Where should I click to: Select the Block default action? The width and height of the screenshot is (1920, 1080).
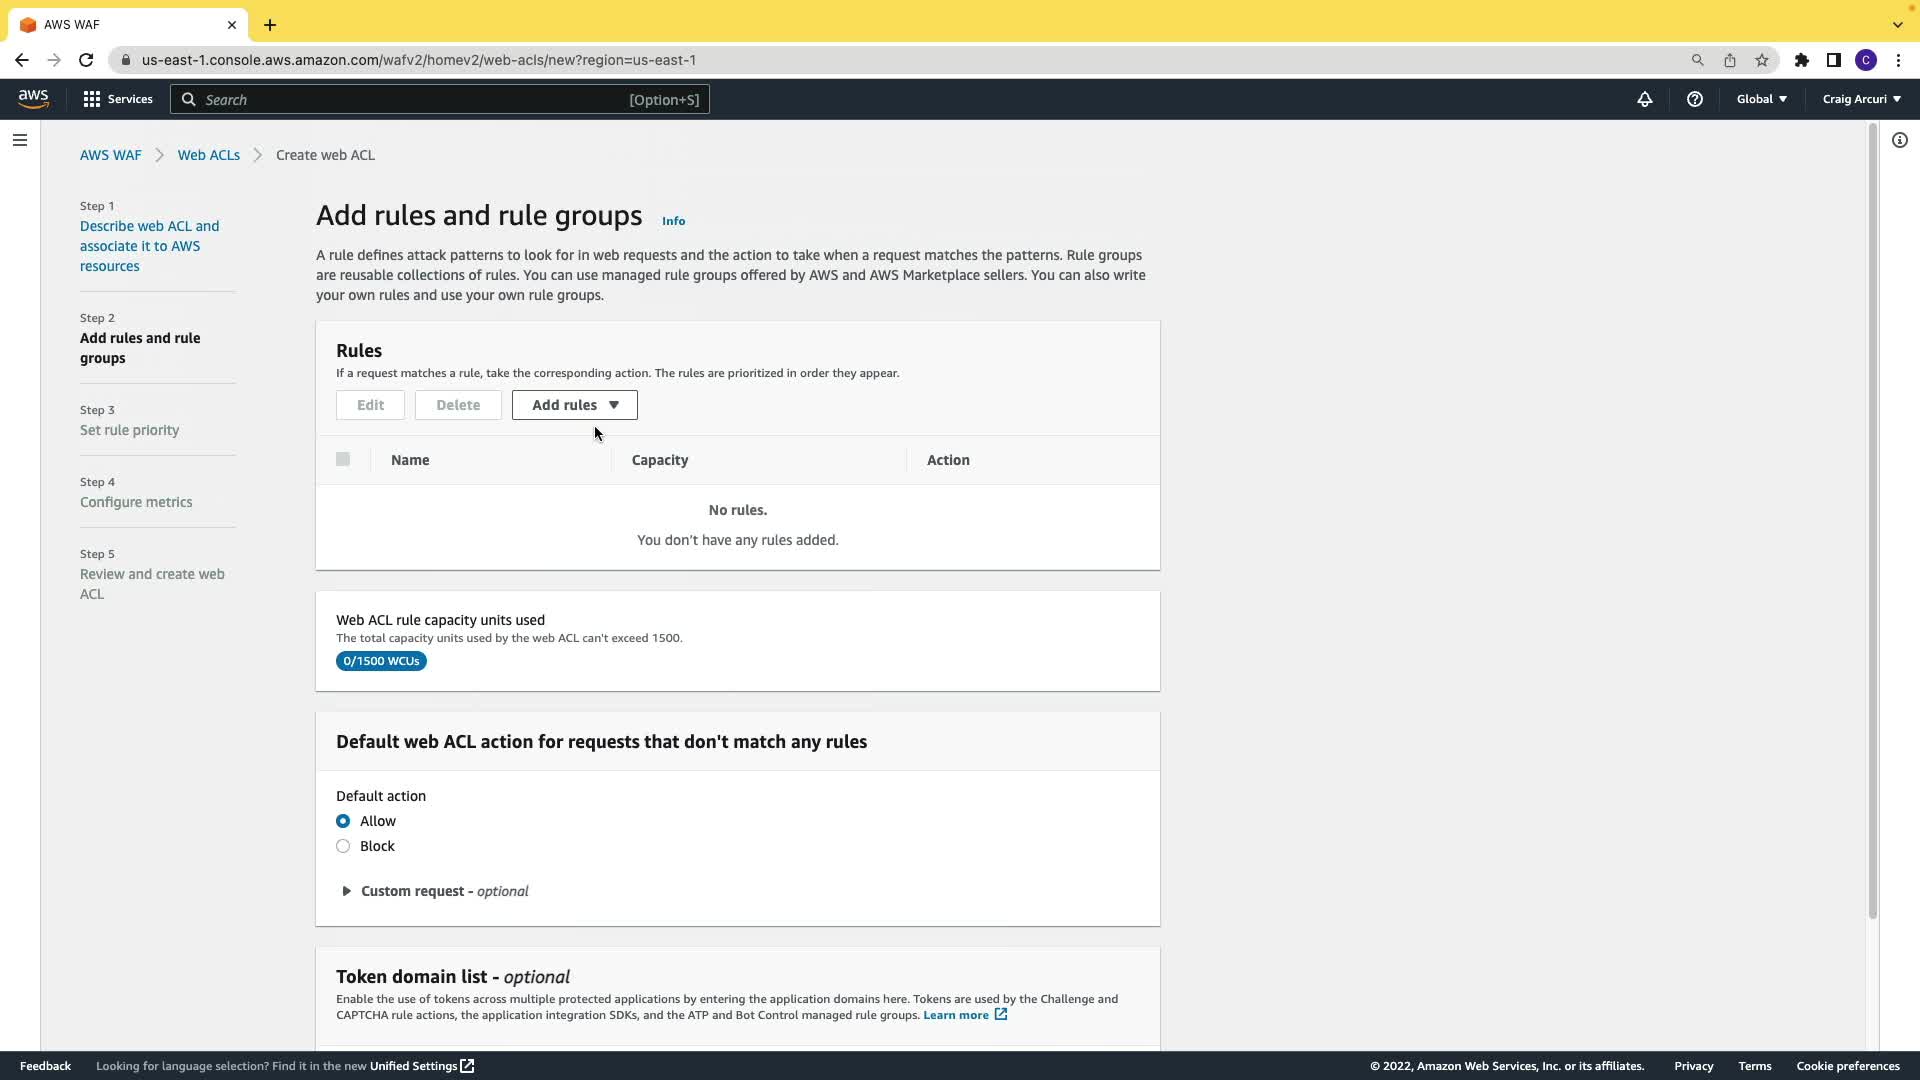pos(343,846)
